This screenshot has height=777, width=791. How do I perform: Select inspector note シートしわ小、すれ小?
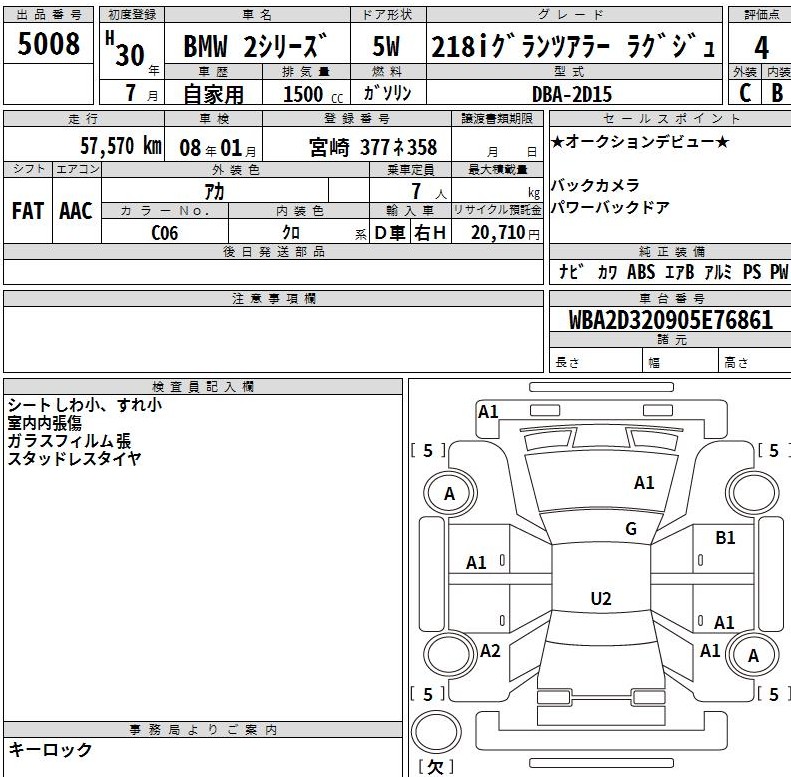coord(84,405)
